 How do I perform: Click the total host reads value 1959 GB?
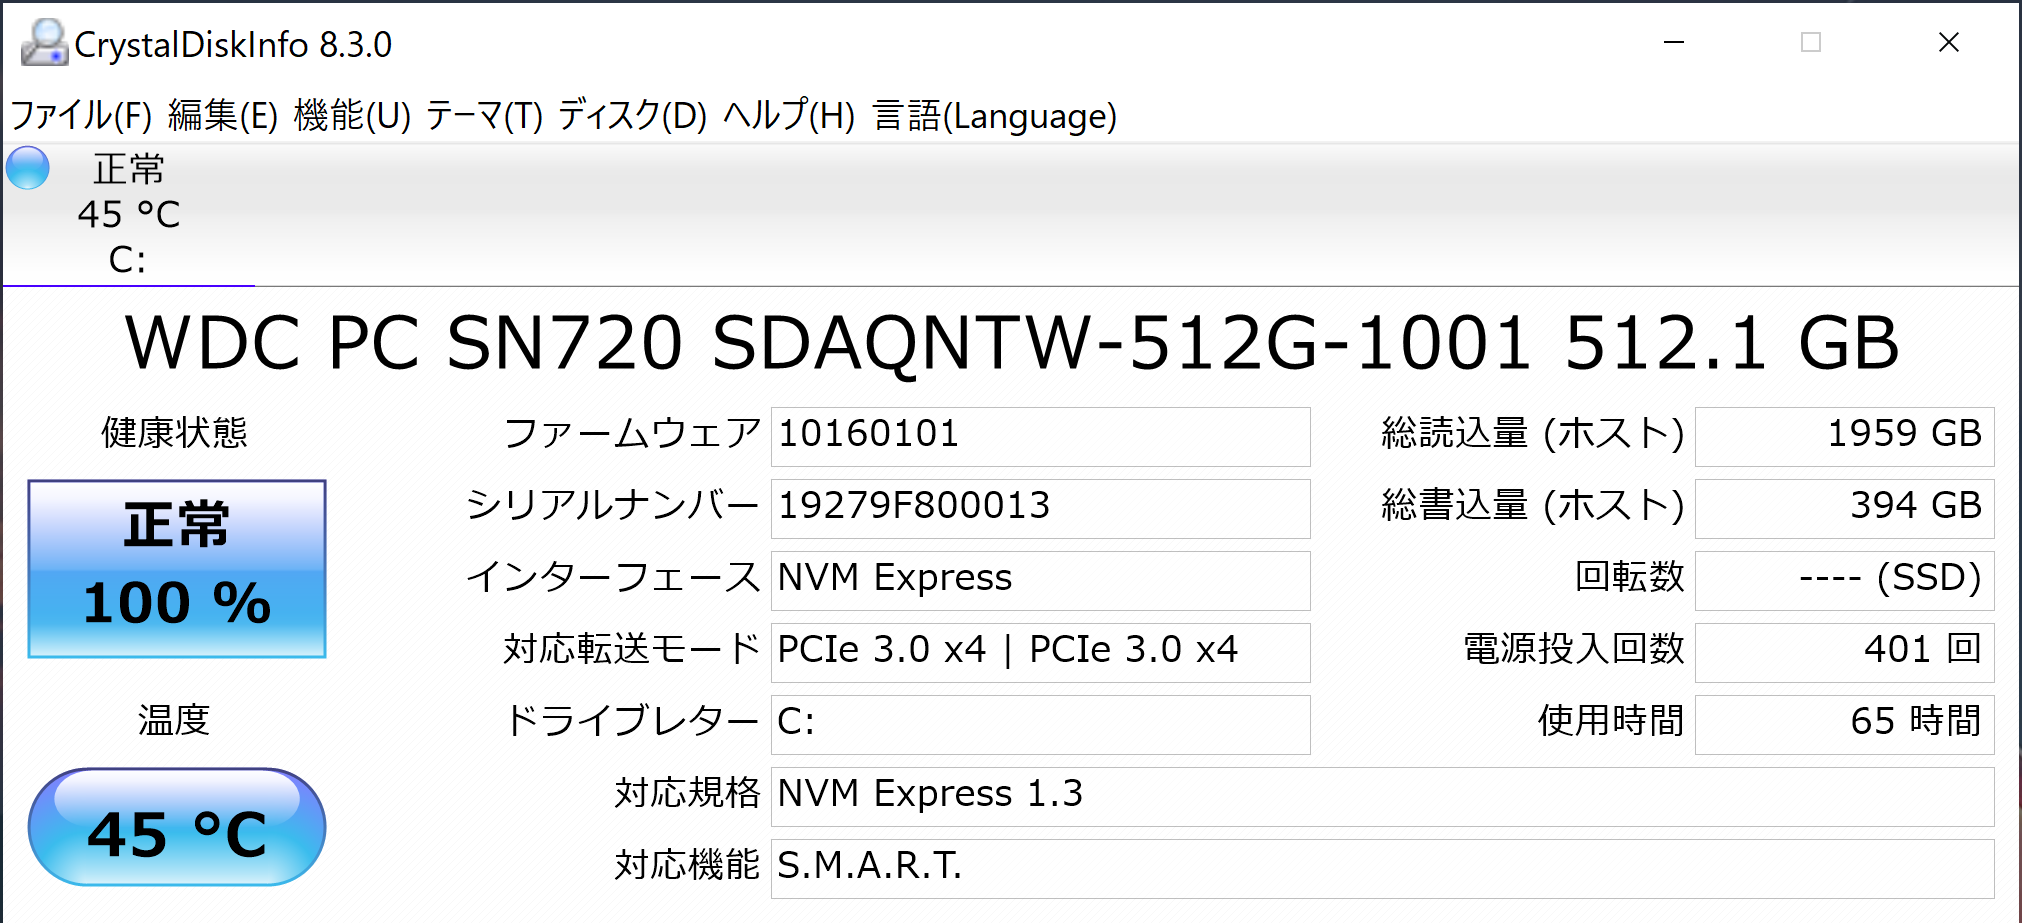coord(1844,436)
